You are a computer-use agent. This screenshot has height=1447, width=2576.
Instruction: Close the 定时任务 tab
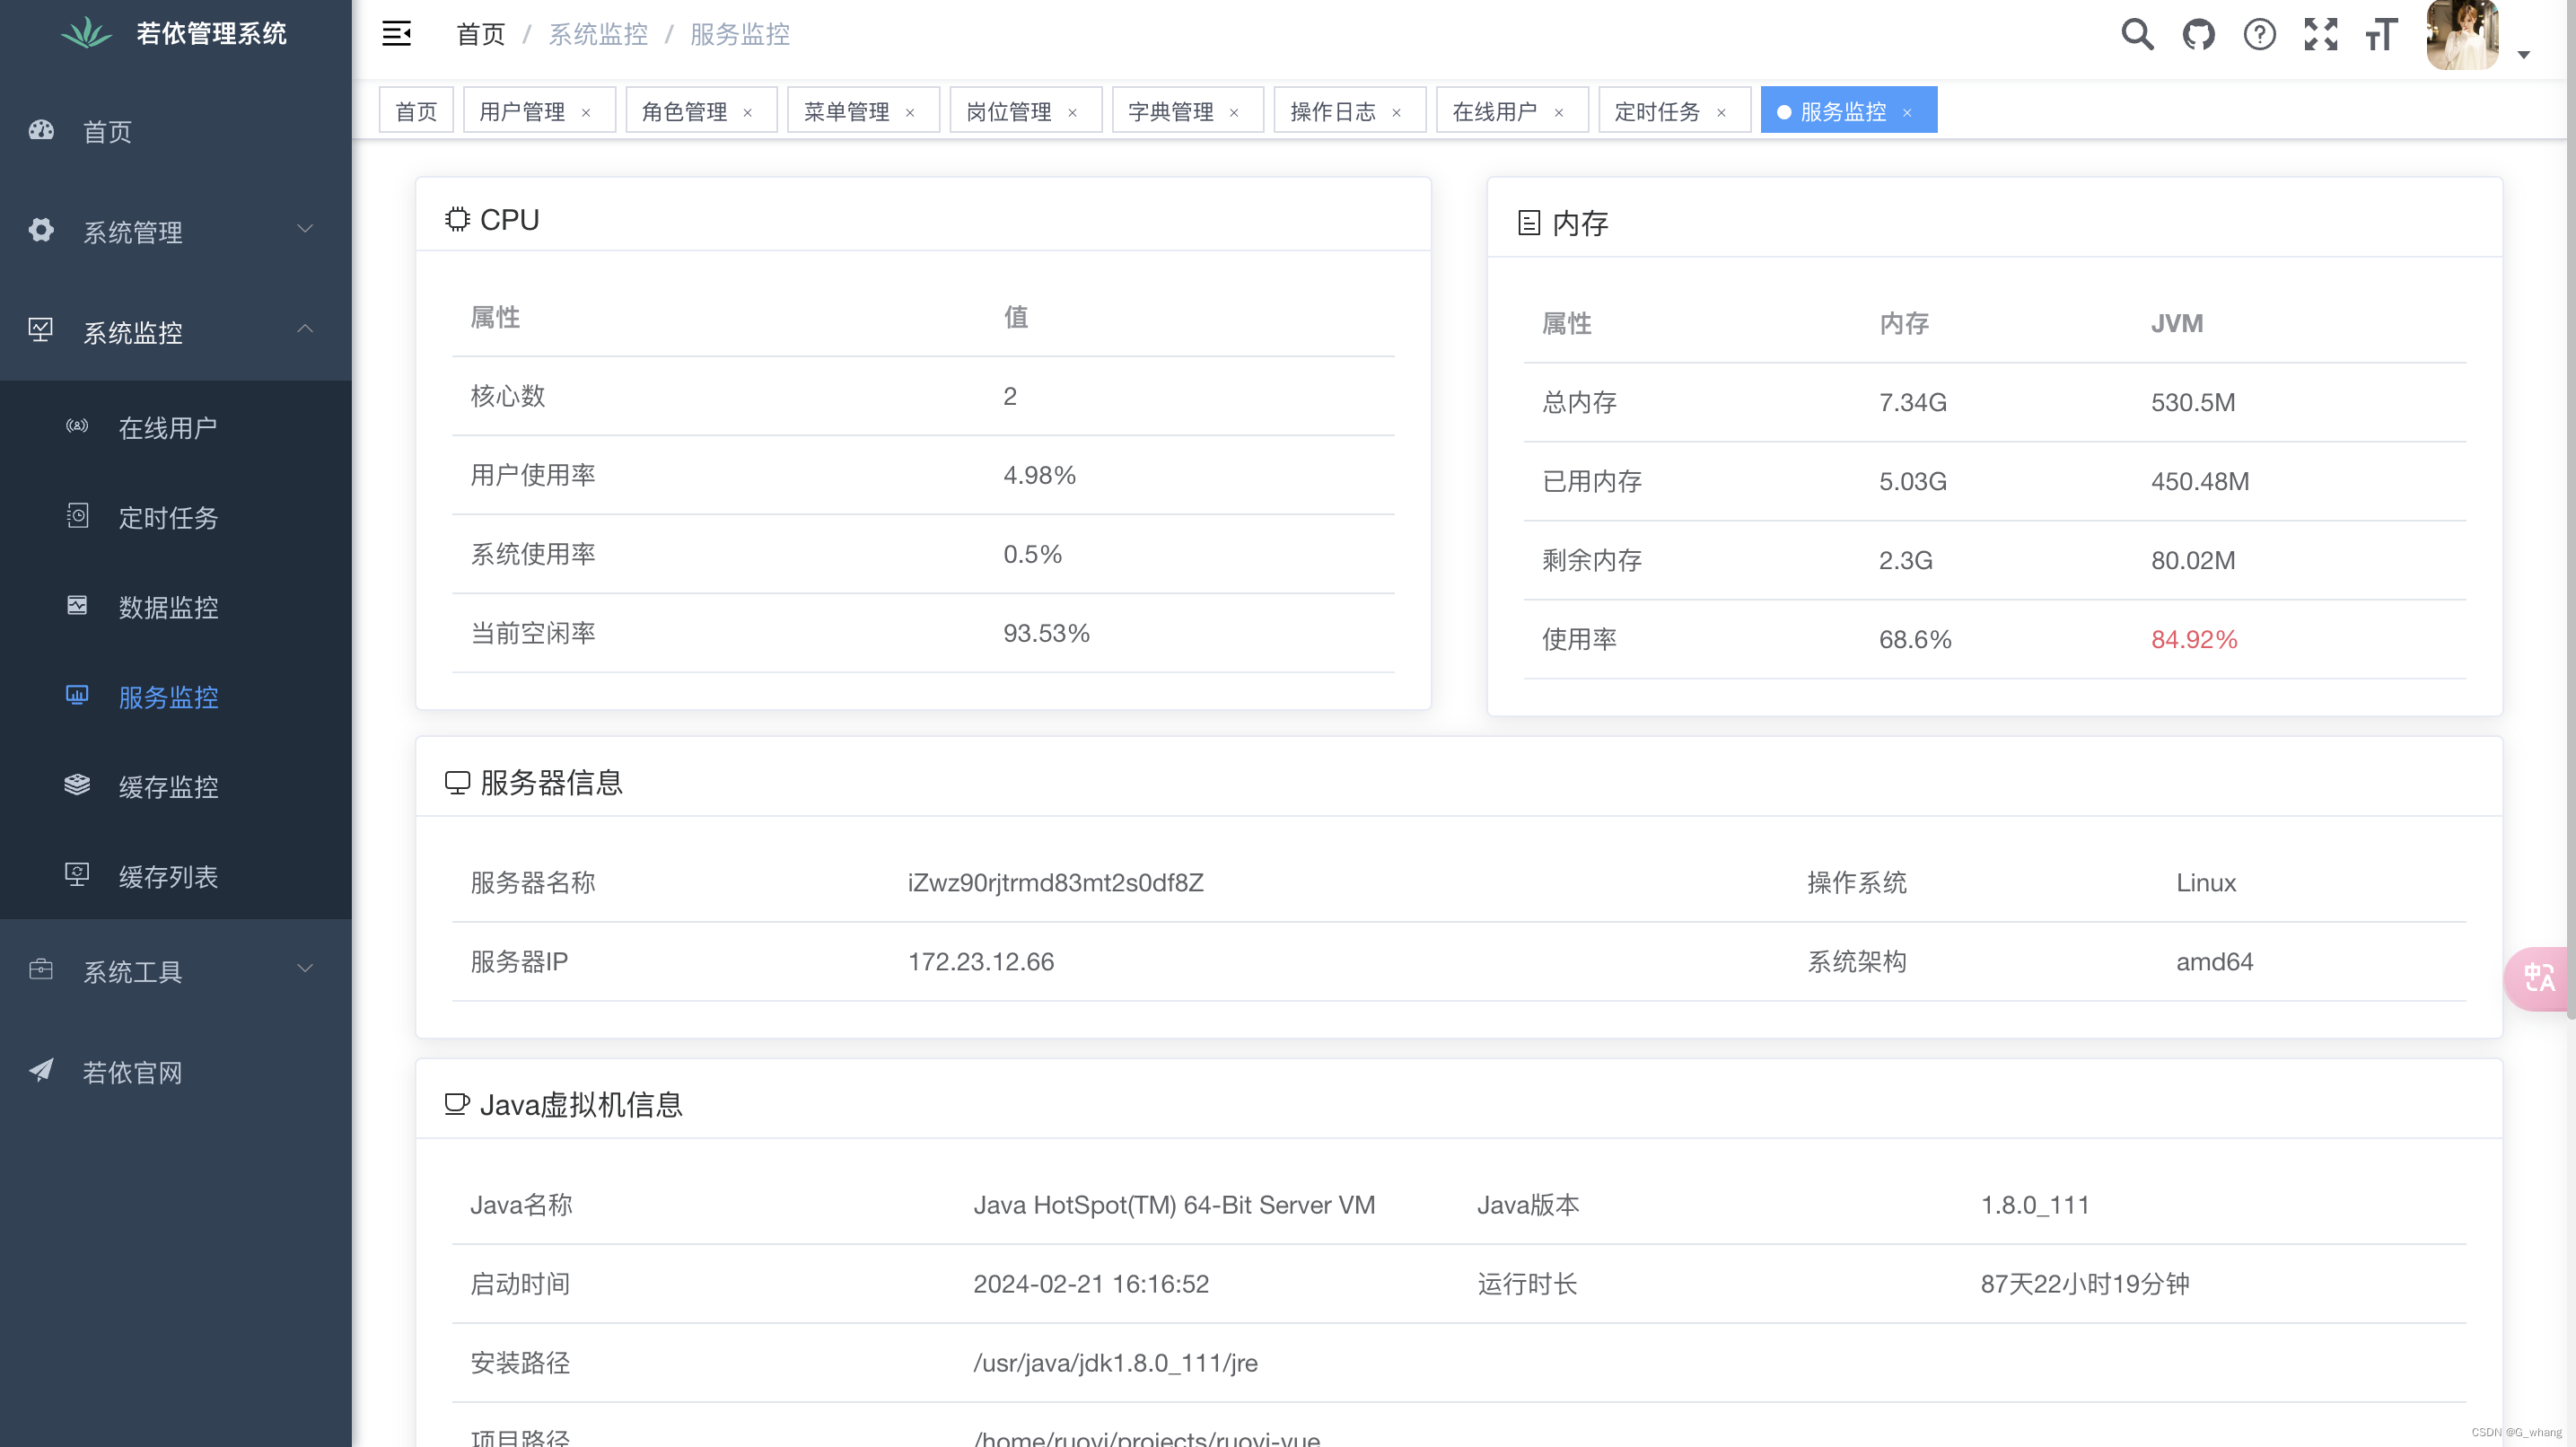[x=1721, y=112]
